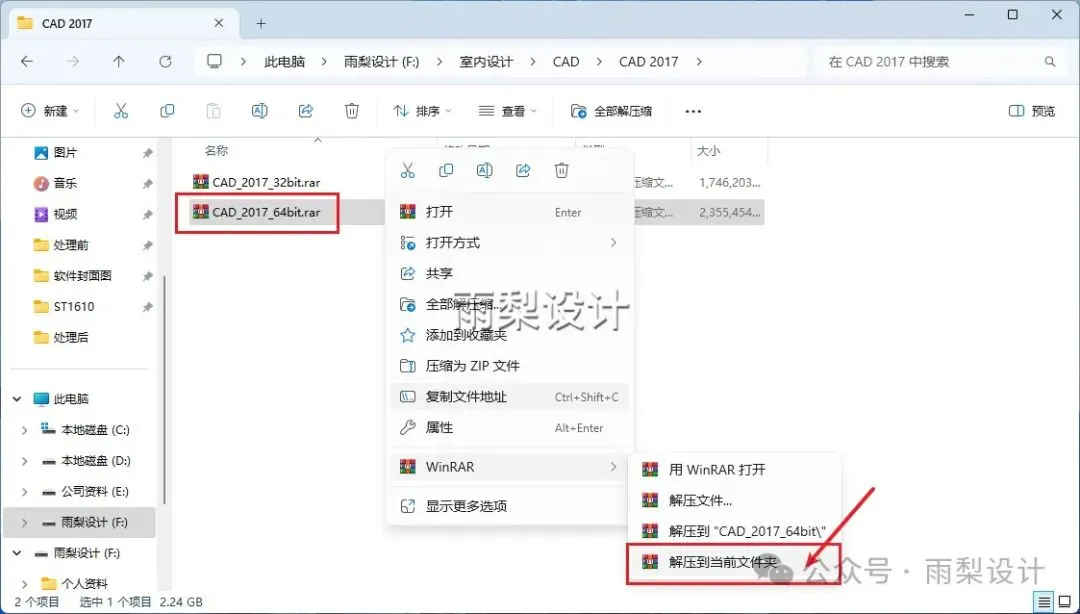The width and height of the screenshot is (1080, 614).
Task: Go back with the left arrow button
Action: click(27, 61)
